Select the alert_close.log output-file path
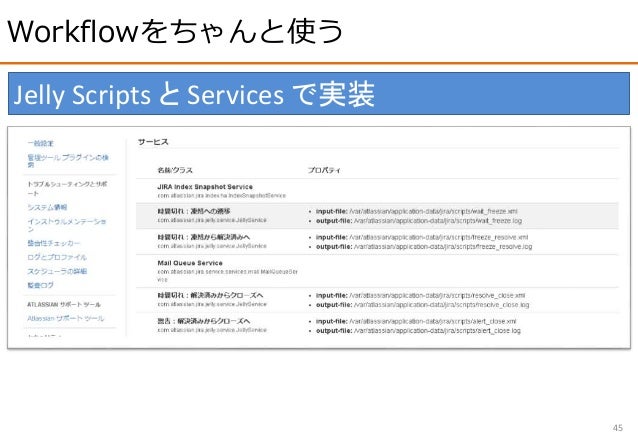The height and width of the screenshot is (442, 638). 437,331
